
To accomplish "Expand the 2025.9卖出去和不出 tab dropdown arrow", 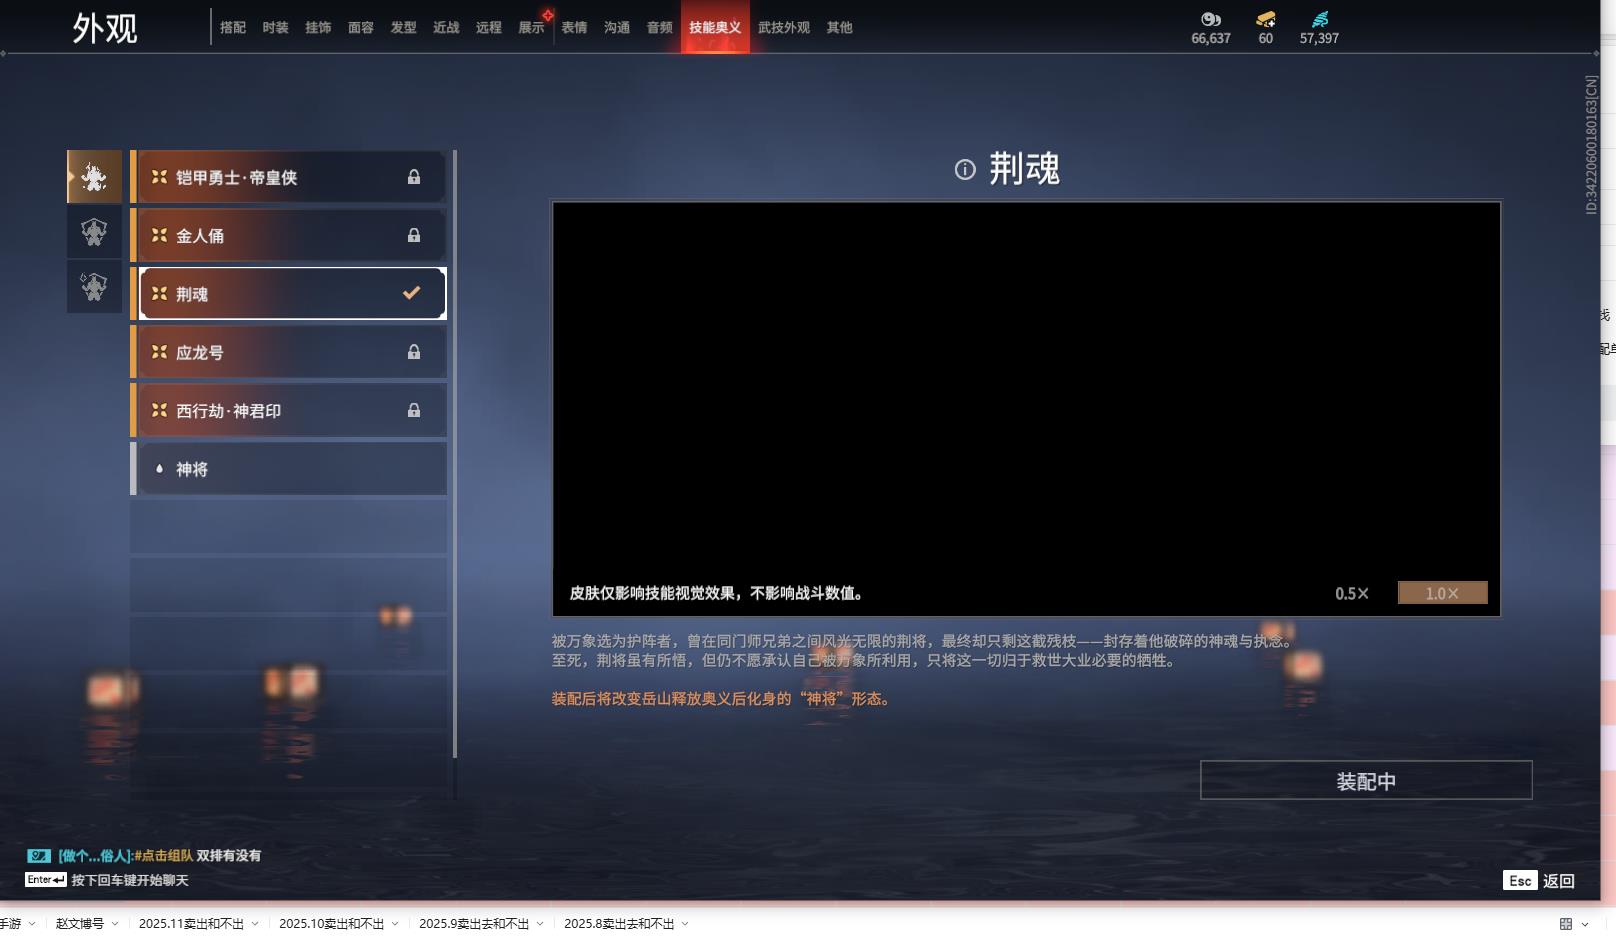I will [540, 924].
